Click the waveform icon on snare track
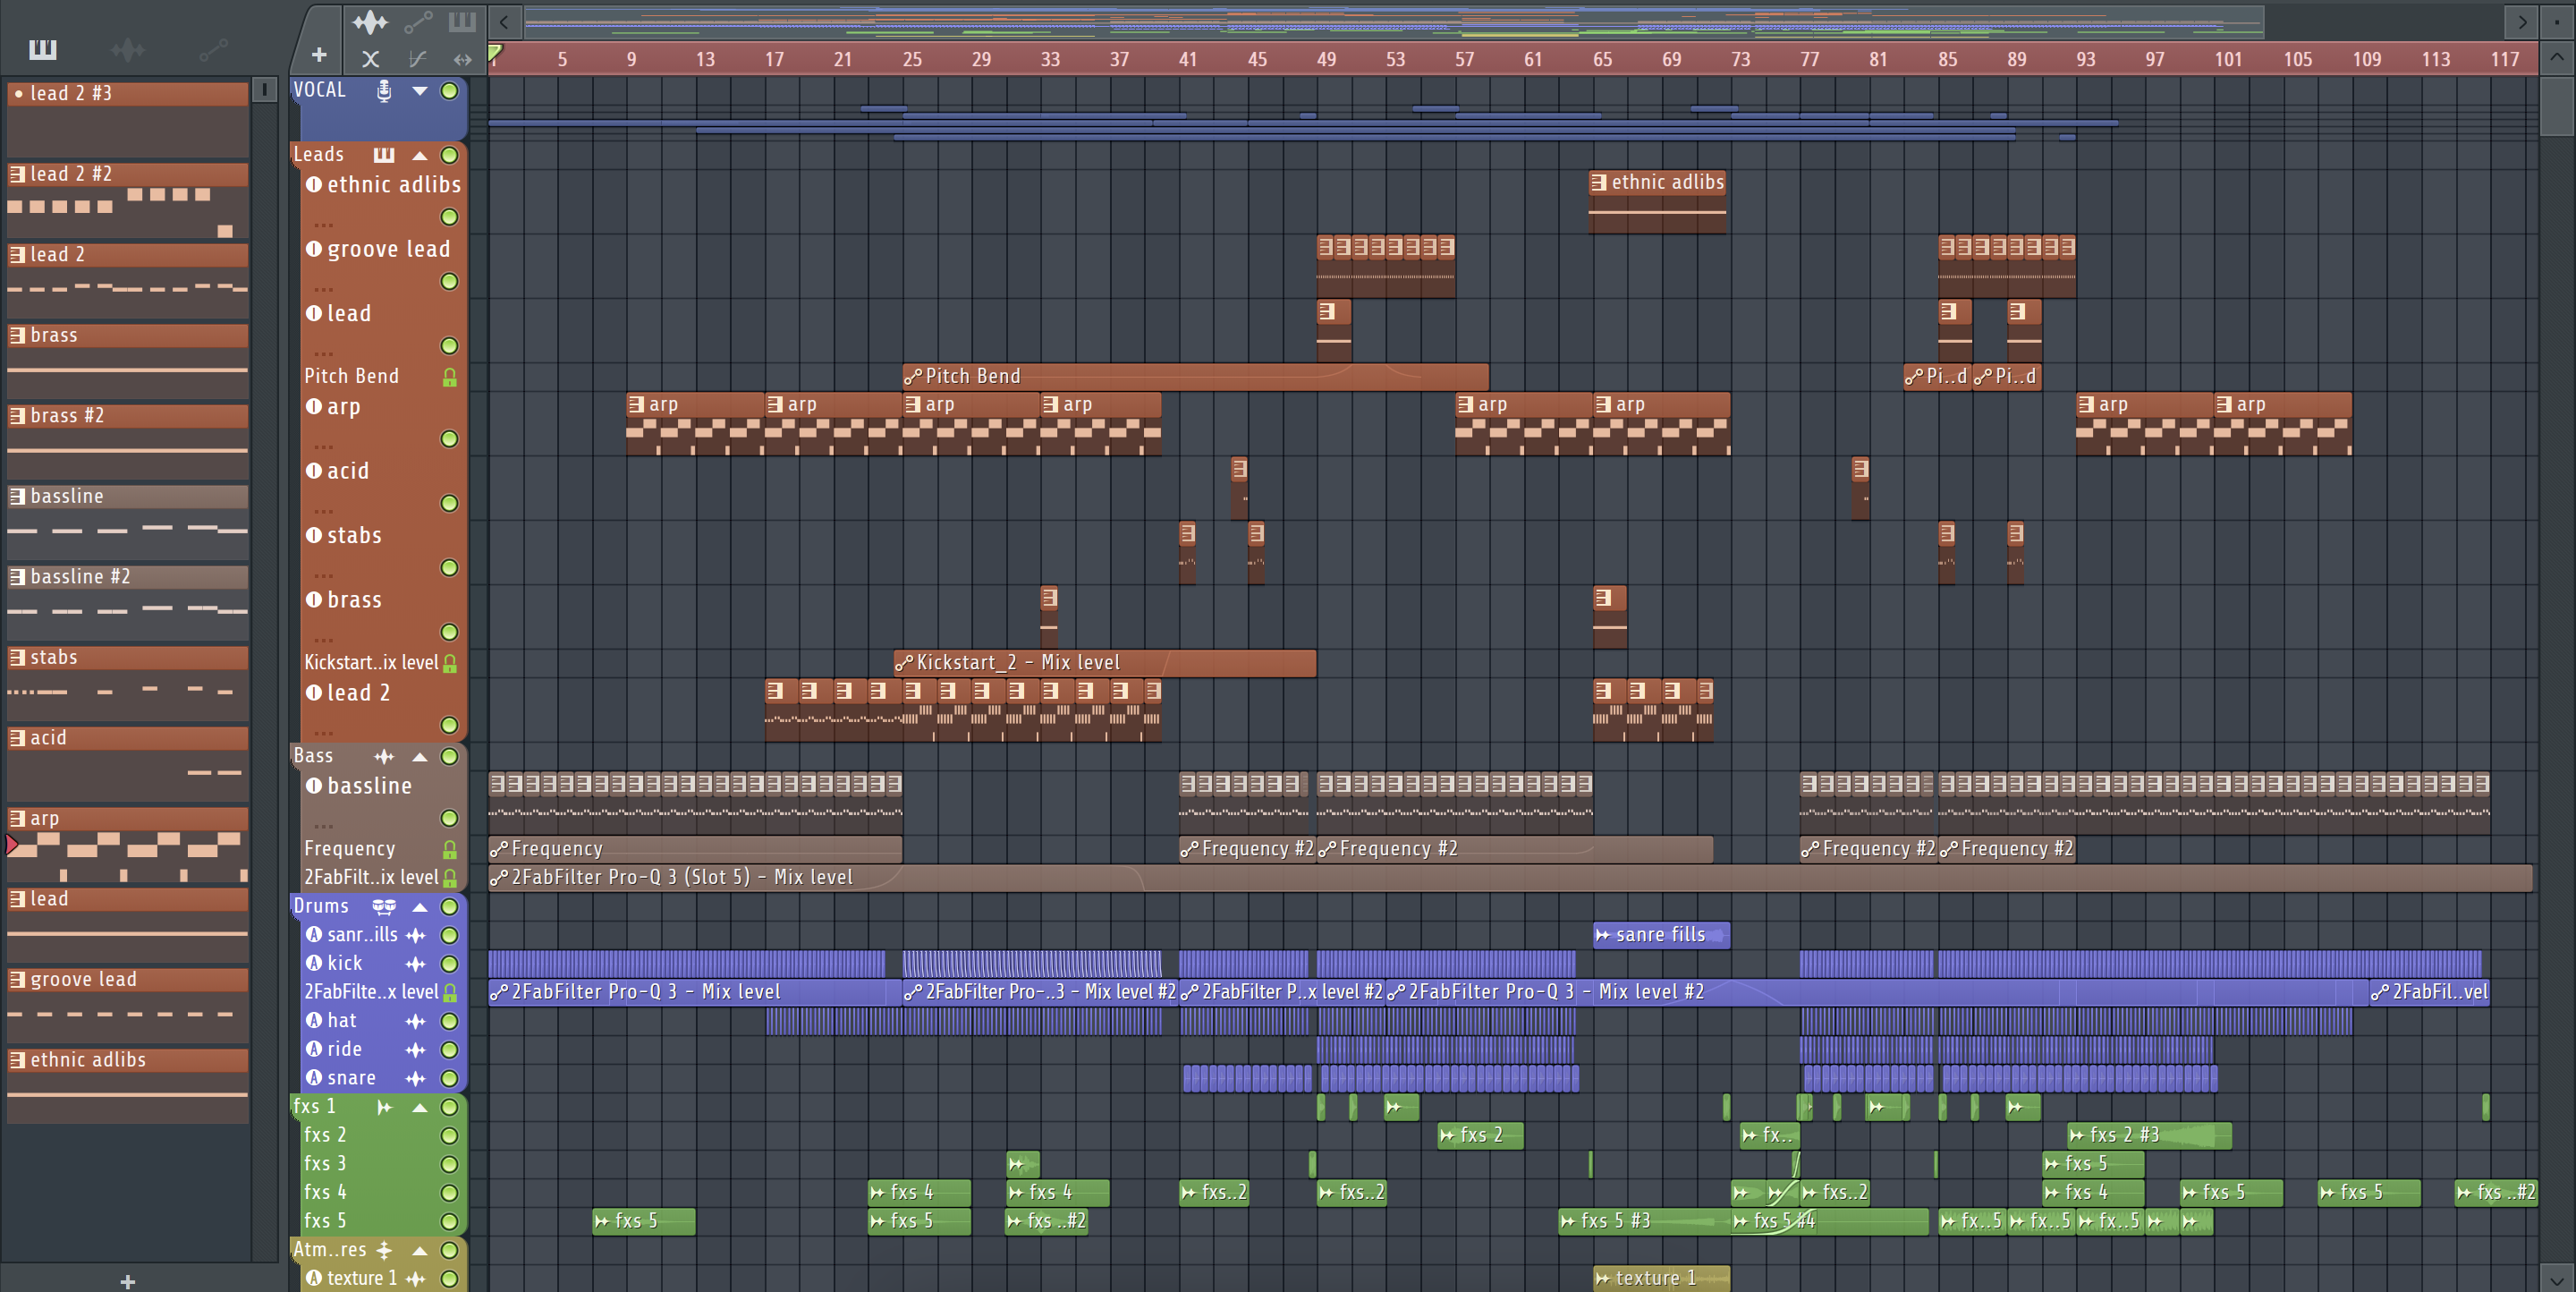 click(416, 1078)
